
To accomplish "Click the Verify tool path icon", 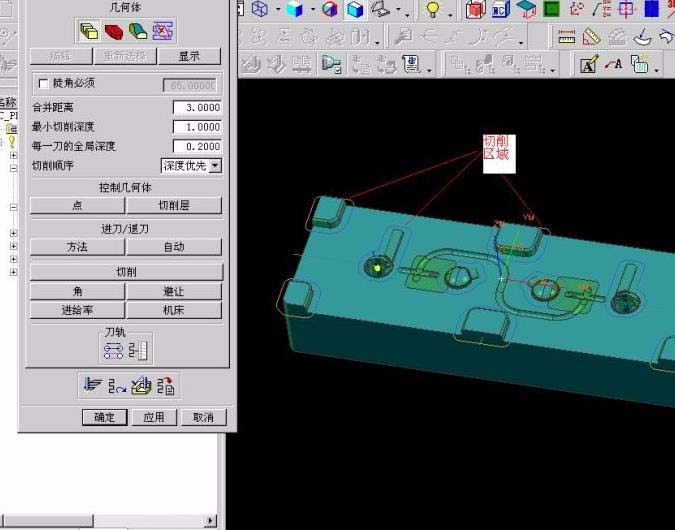I will click(140, 385).
